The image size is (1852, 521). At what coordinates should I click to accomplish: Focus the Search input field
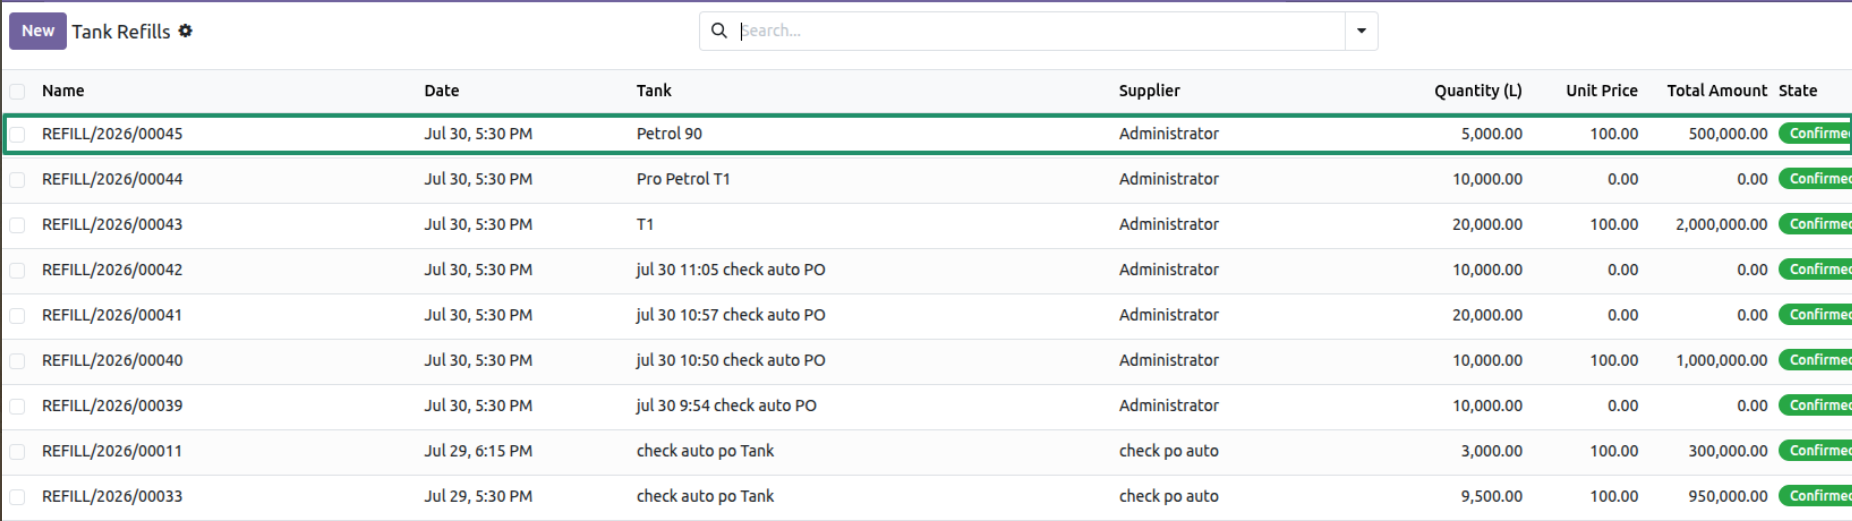click(x=1040, y=31)
